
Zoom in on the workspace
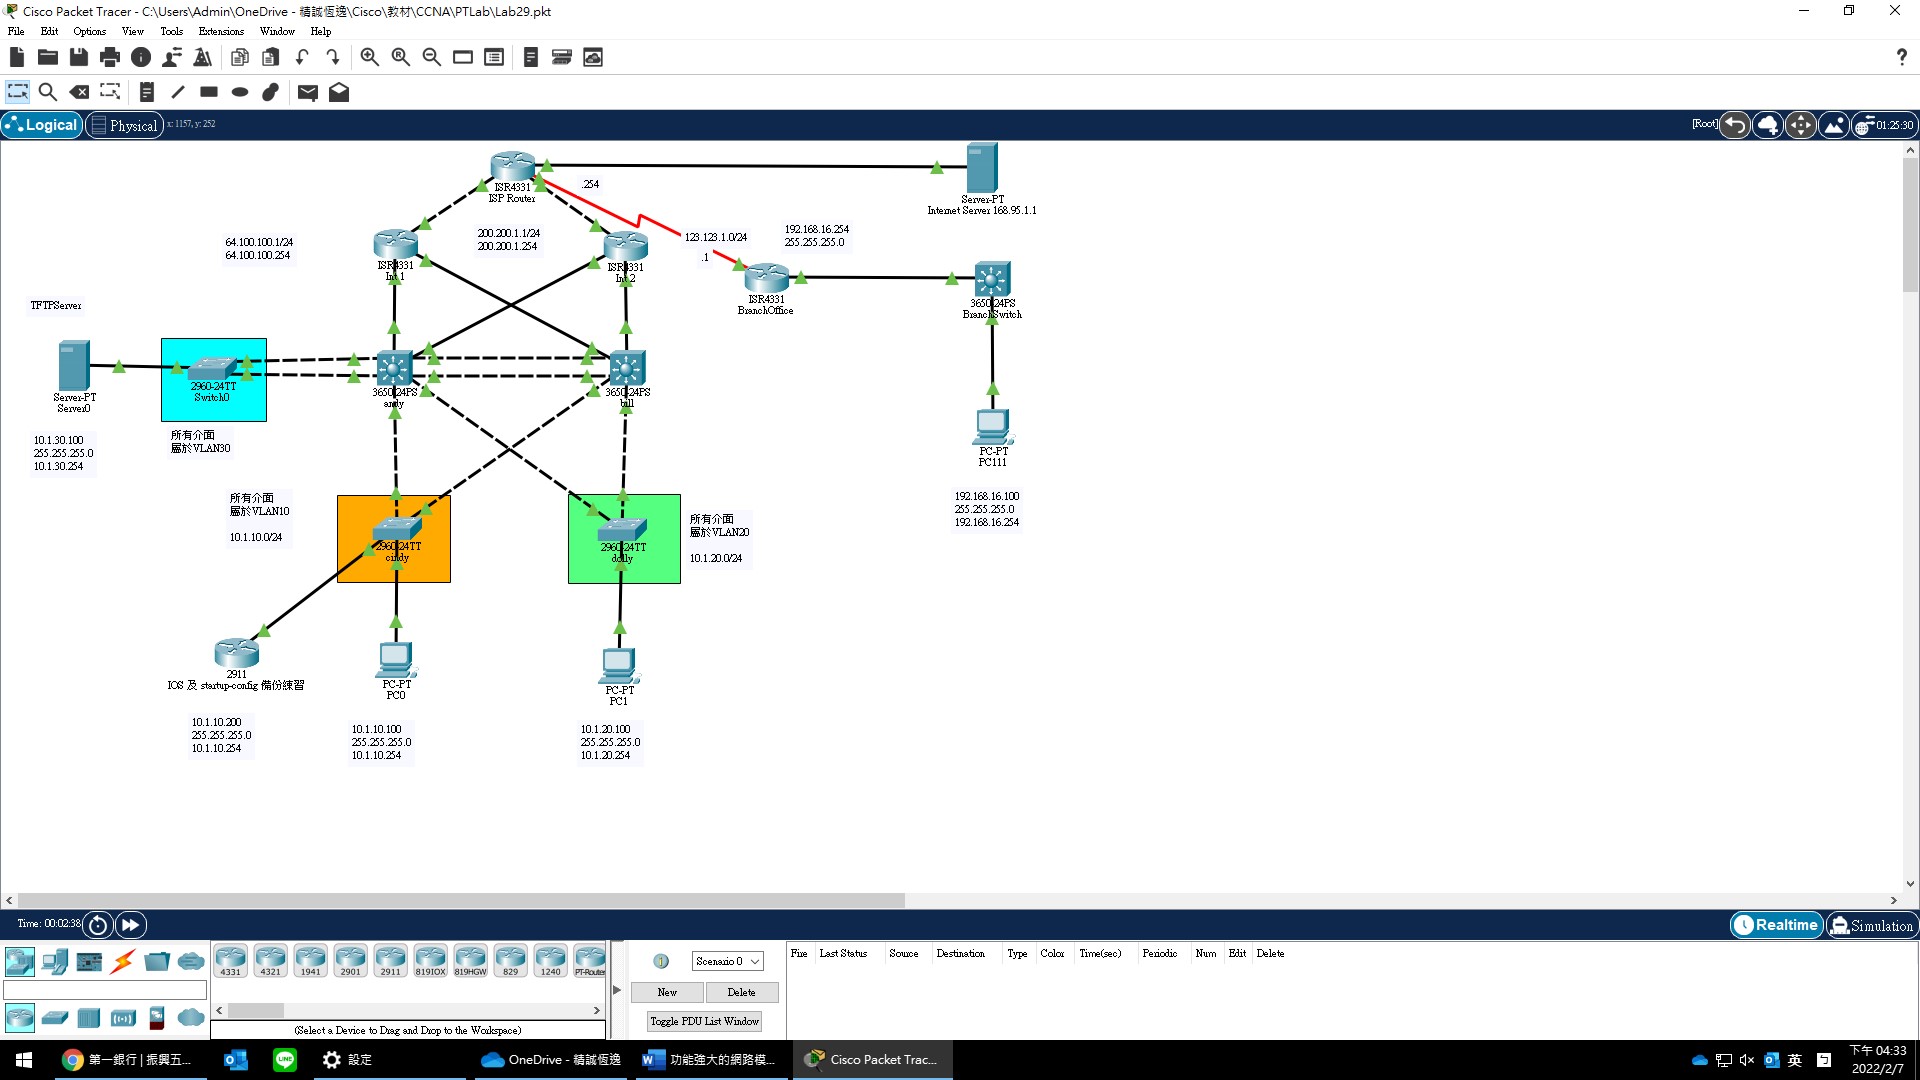tap(370, 57)
